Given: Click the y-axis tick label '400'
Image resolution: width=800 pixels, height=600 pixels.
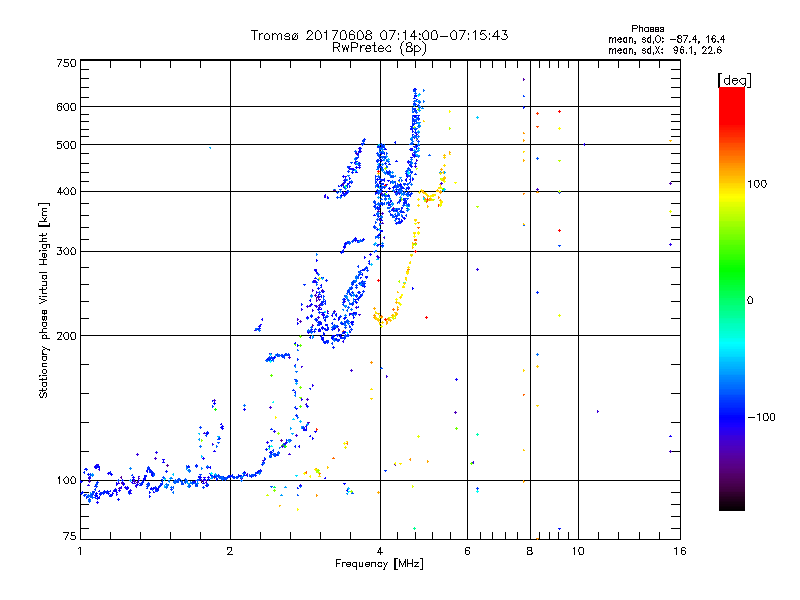Looking at the screenshot, I should 66,192.
